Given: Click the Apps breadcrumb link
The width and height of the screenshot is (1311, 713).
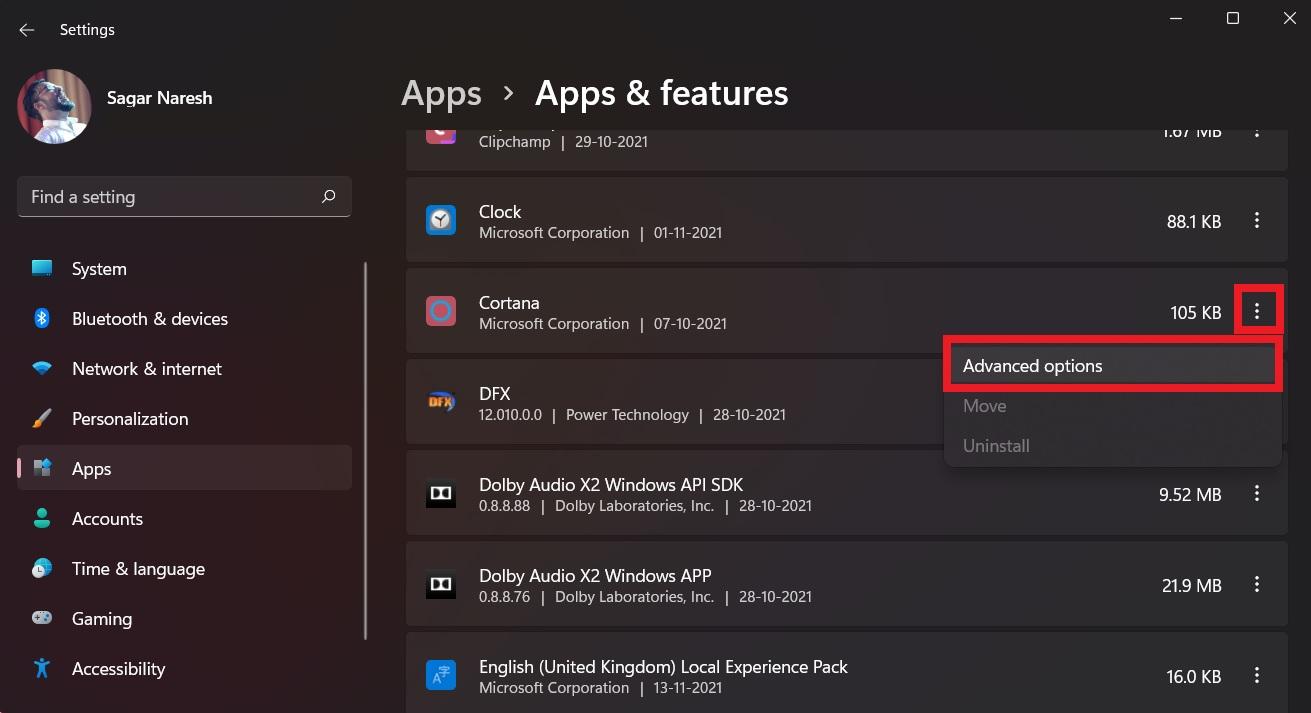Looking at the screenshot, I should pos(441,94).
